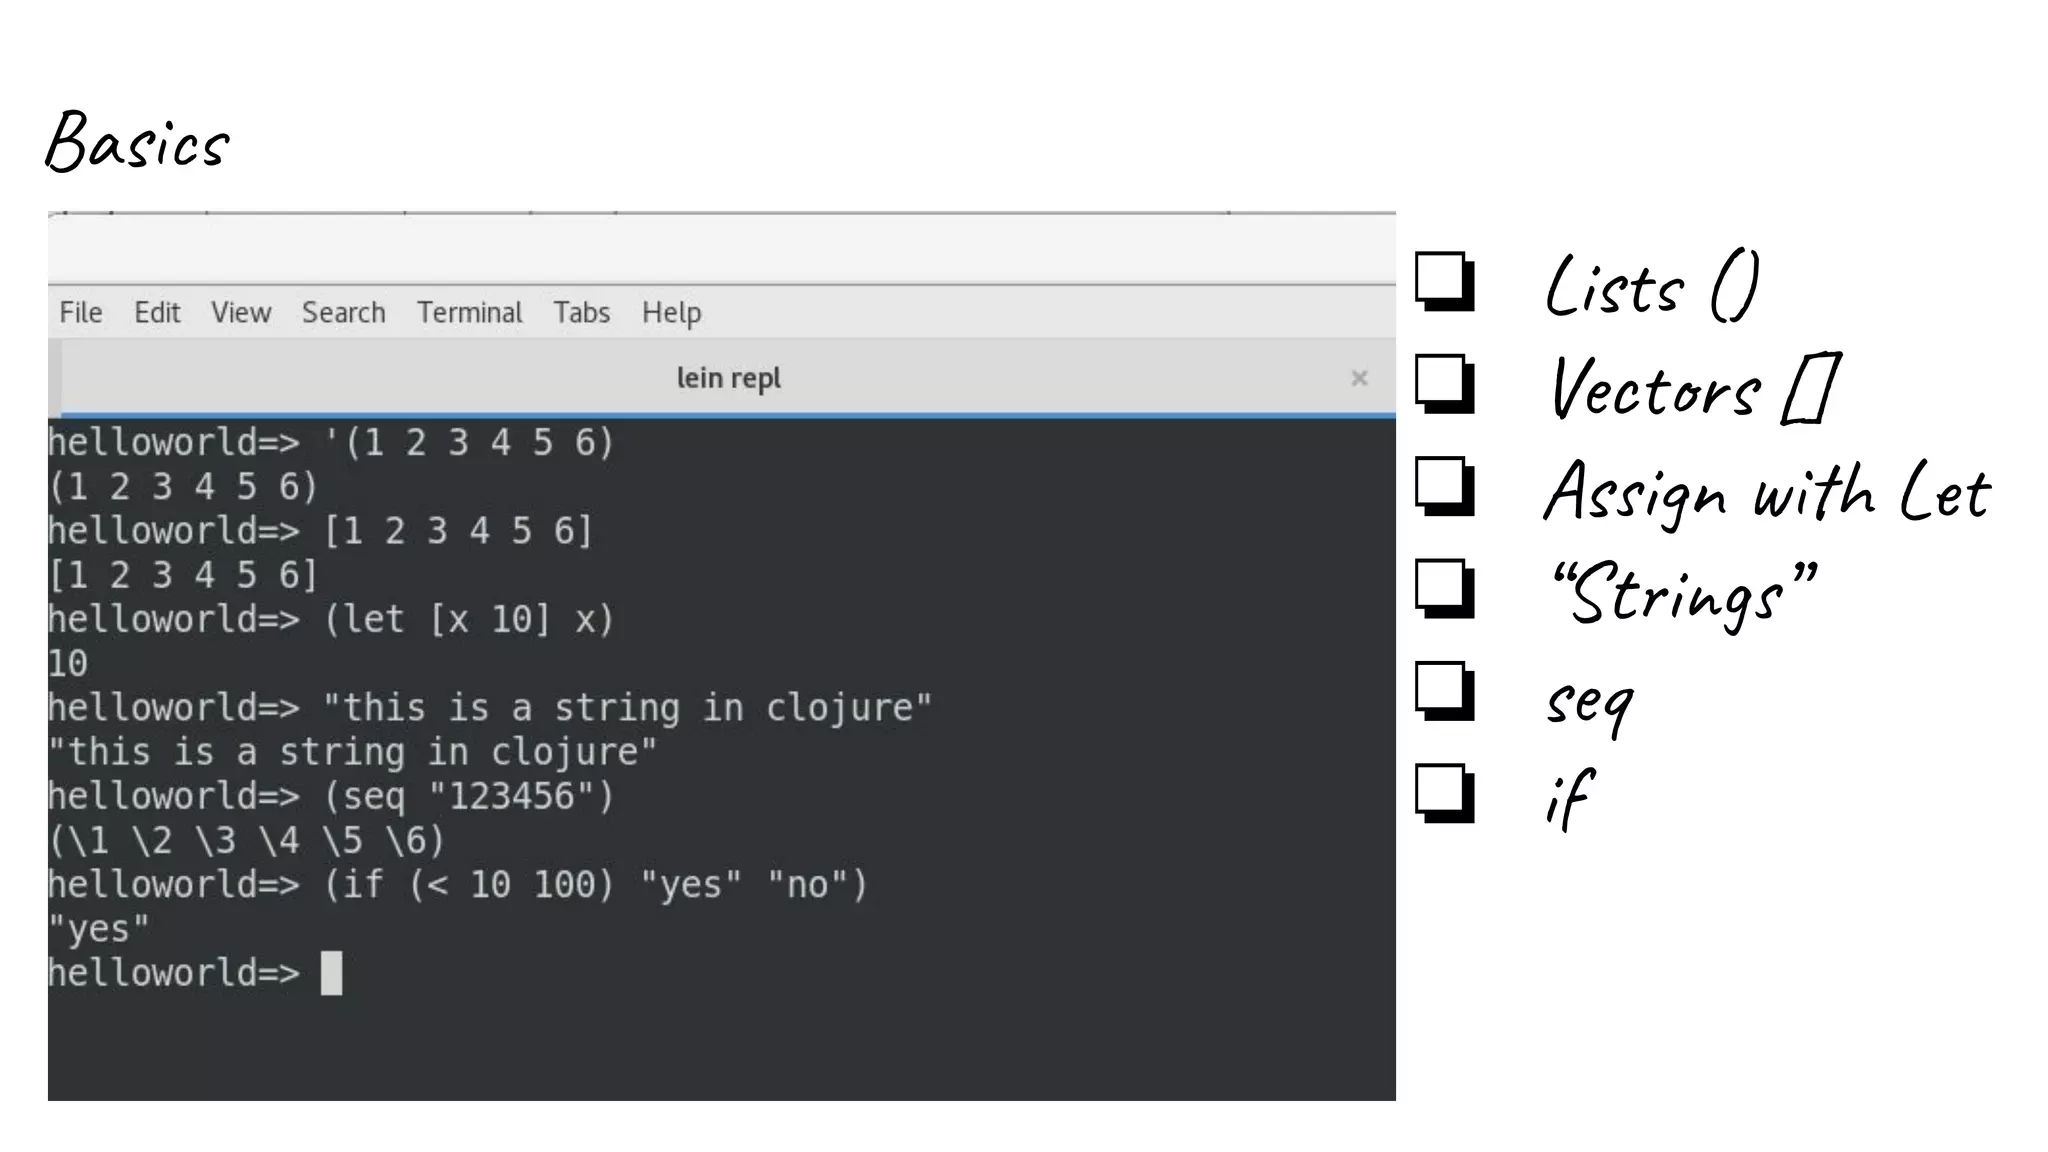This screenshot has height=1152, width=2048.
Task: Check the if checkbox
Action: tap(1445, 793)
